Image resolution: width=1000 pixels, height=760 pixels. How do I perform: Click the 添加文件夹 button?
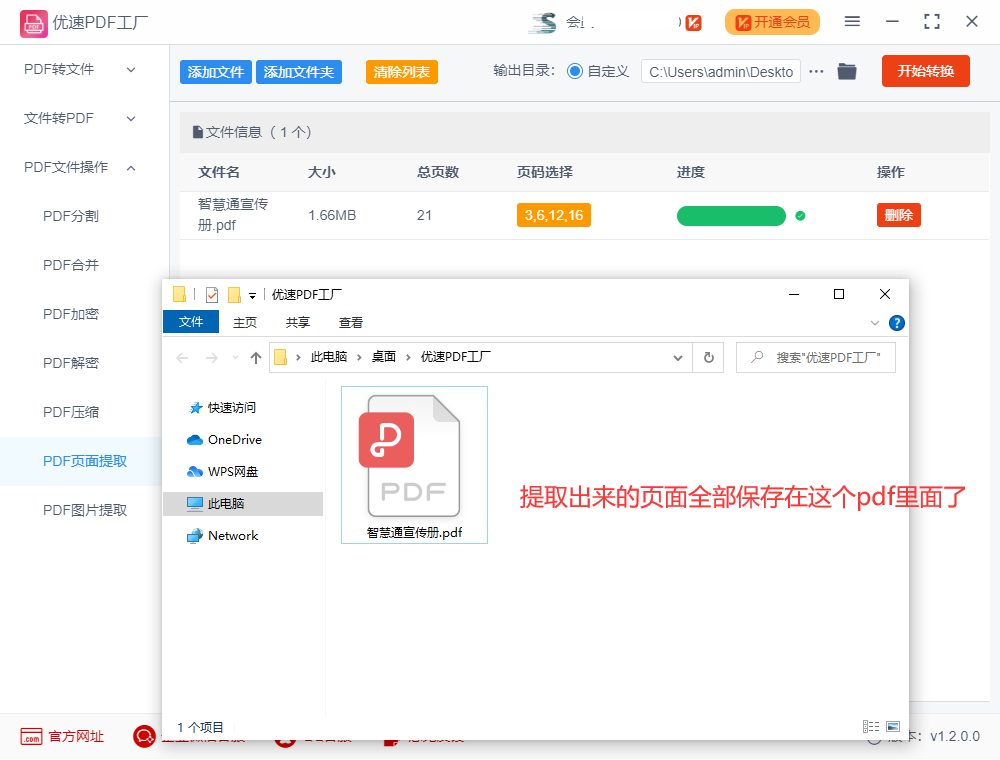[298, 72]
